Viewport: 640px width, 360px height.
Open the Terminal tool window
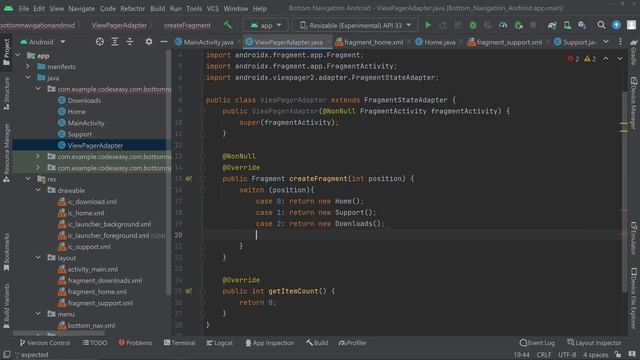[180, 343]
